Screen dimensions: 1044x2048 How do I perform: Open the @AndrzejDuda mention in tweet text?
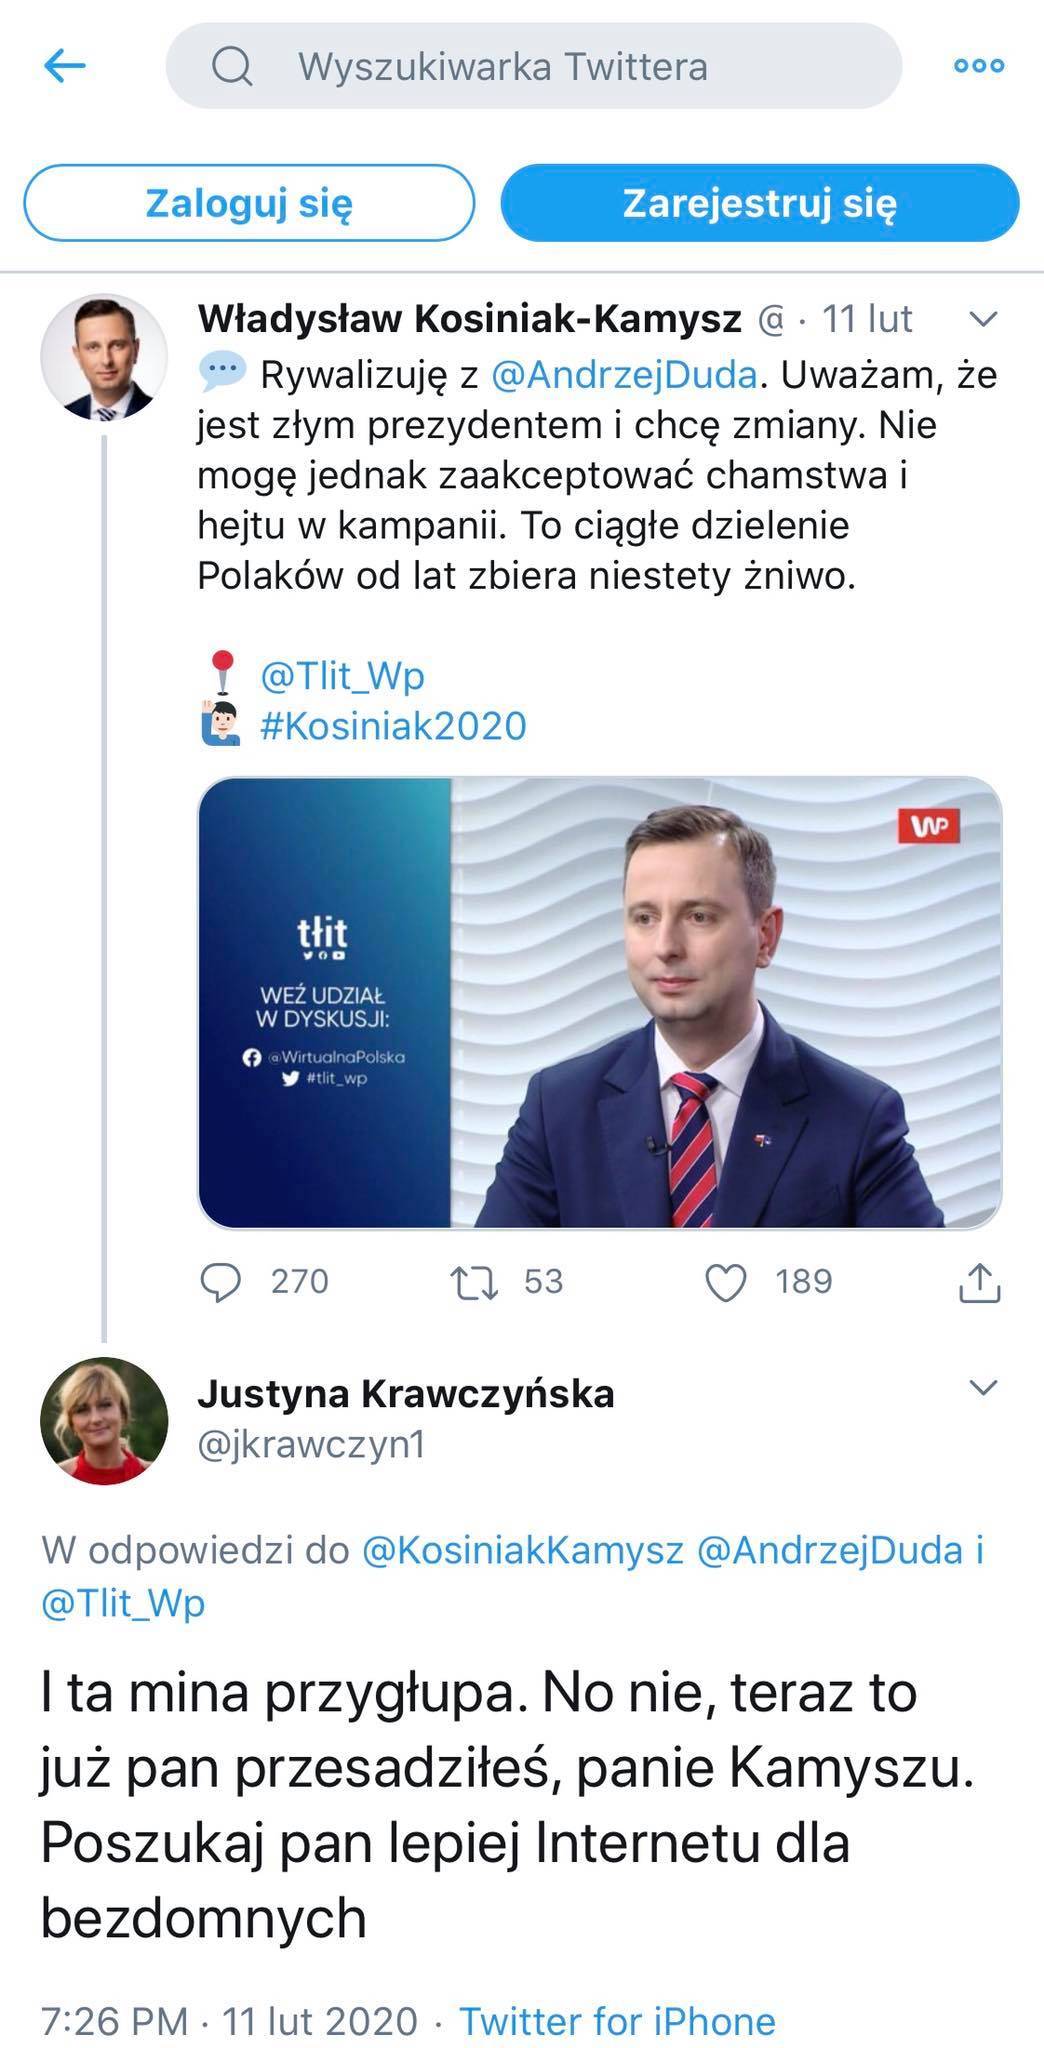[x=624, y=374]
